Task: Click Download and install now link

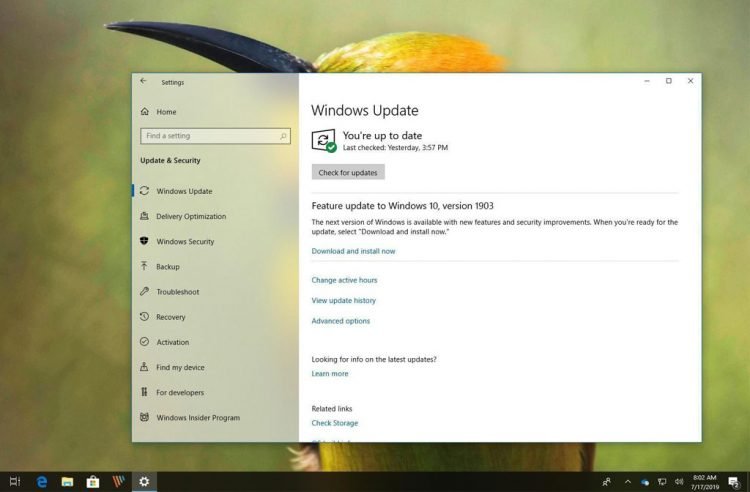Action: (x=353, y=251)
